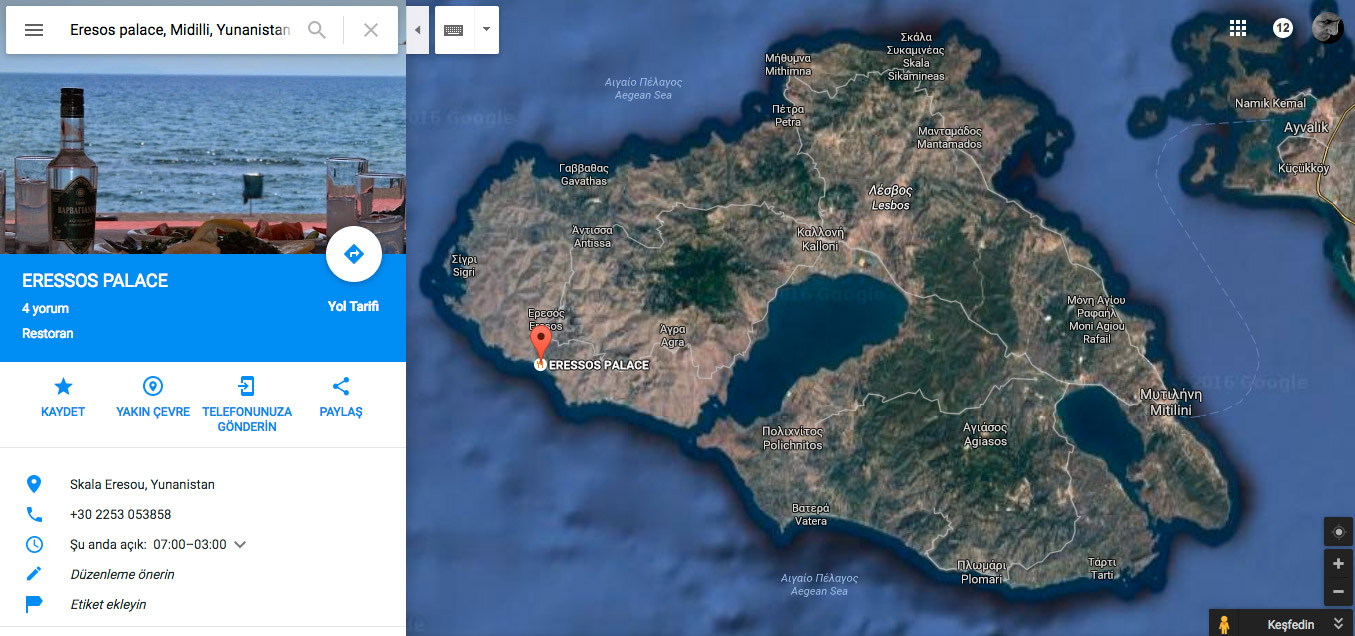
Task: Select the Street View pegman icon
Action: [x=1223, y=624]
